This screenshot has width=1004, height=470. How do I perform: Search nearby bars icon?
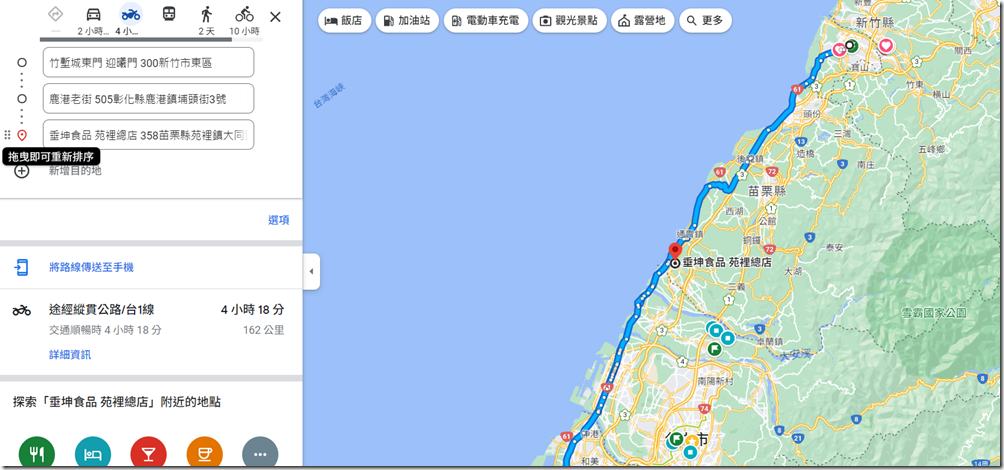[149, 453]
